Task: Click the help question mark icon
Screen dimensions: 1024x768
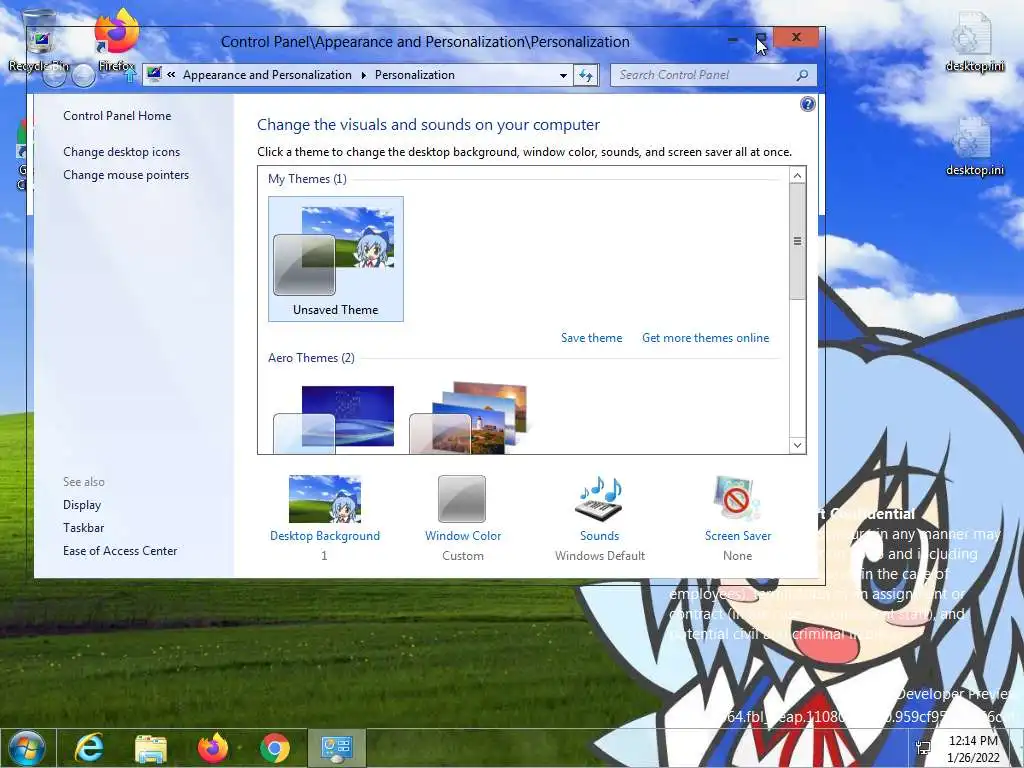Action: coord(807,104)
